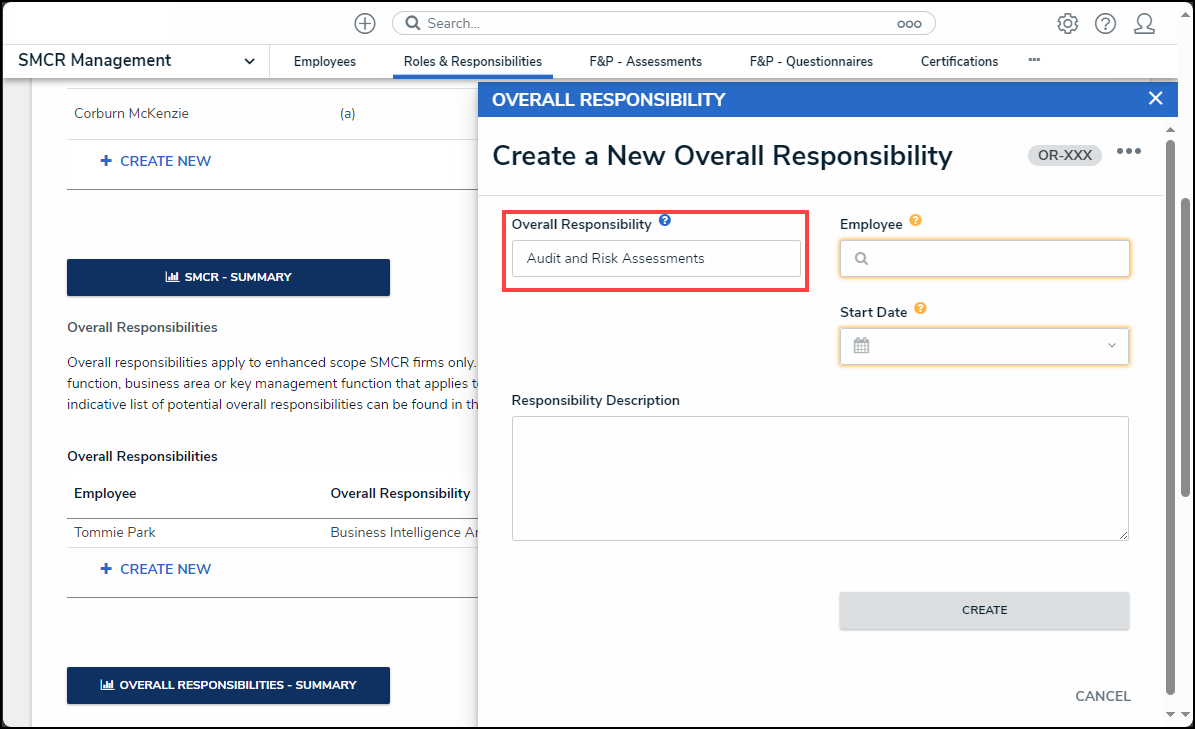Click the Overall Responsibility help tooltip icon

tap(665, 221)
